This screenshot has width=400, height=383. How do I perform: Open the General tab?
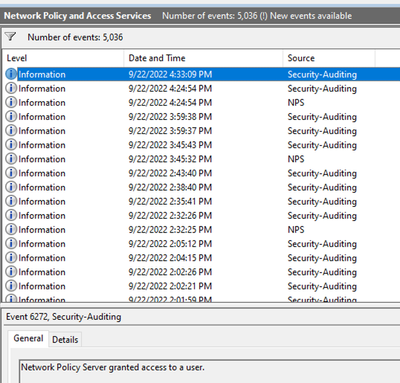[28, 338]
